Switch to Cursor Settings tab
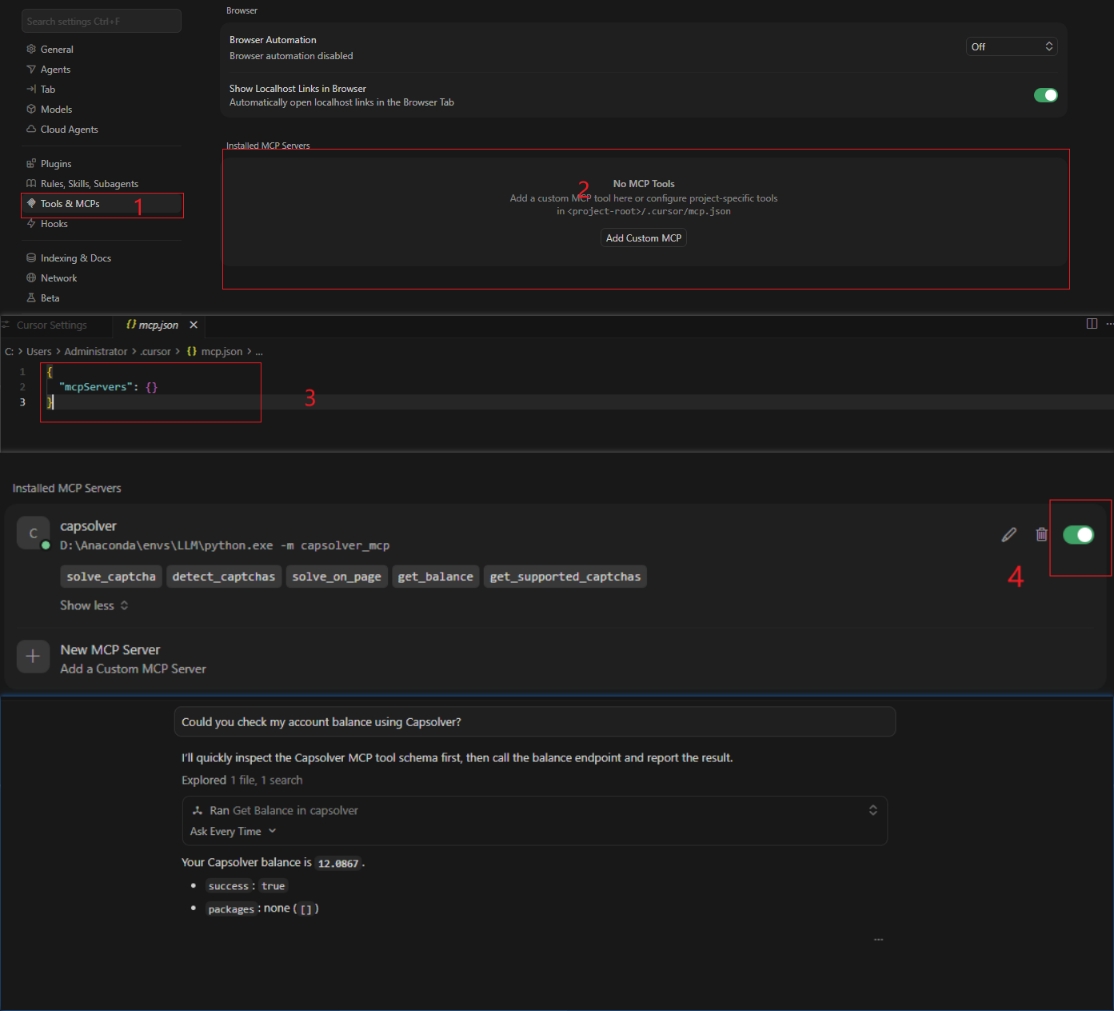 point(51,325)
